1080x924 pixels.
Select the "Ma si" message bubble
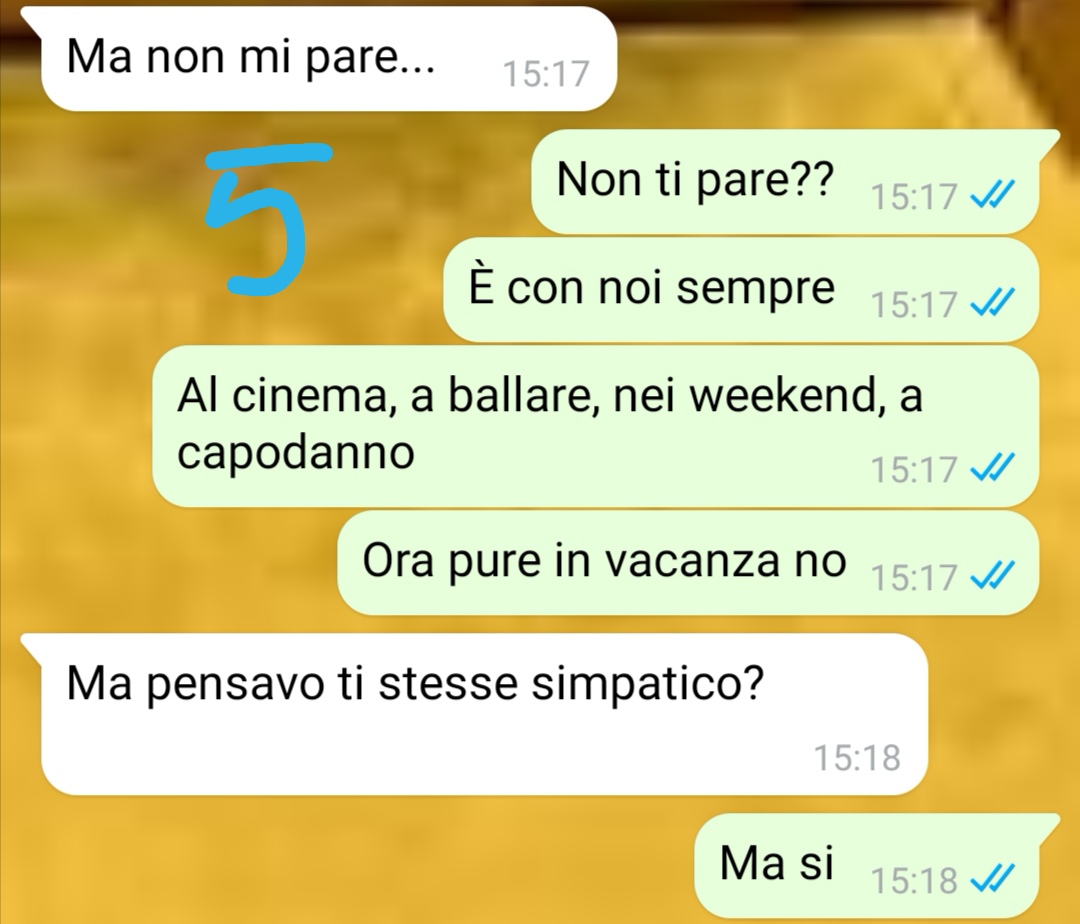873,865
